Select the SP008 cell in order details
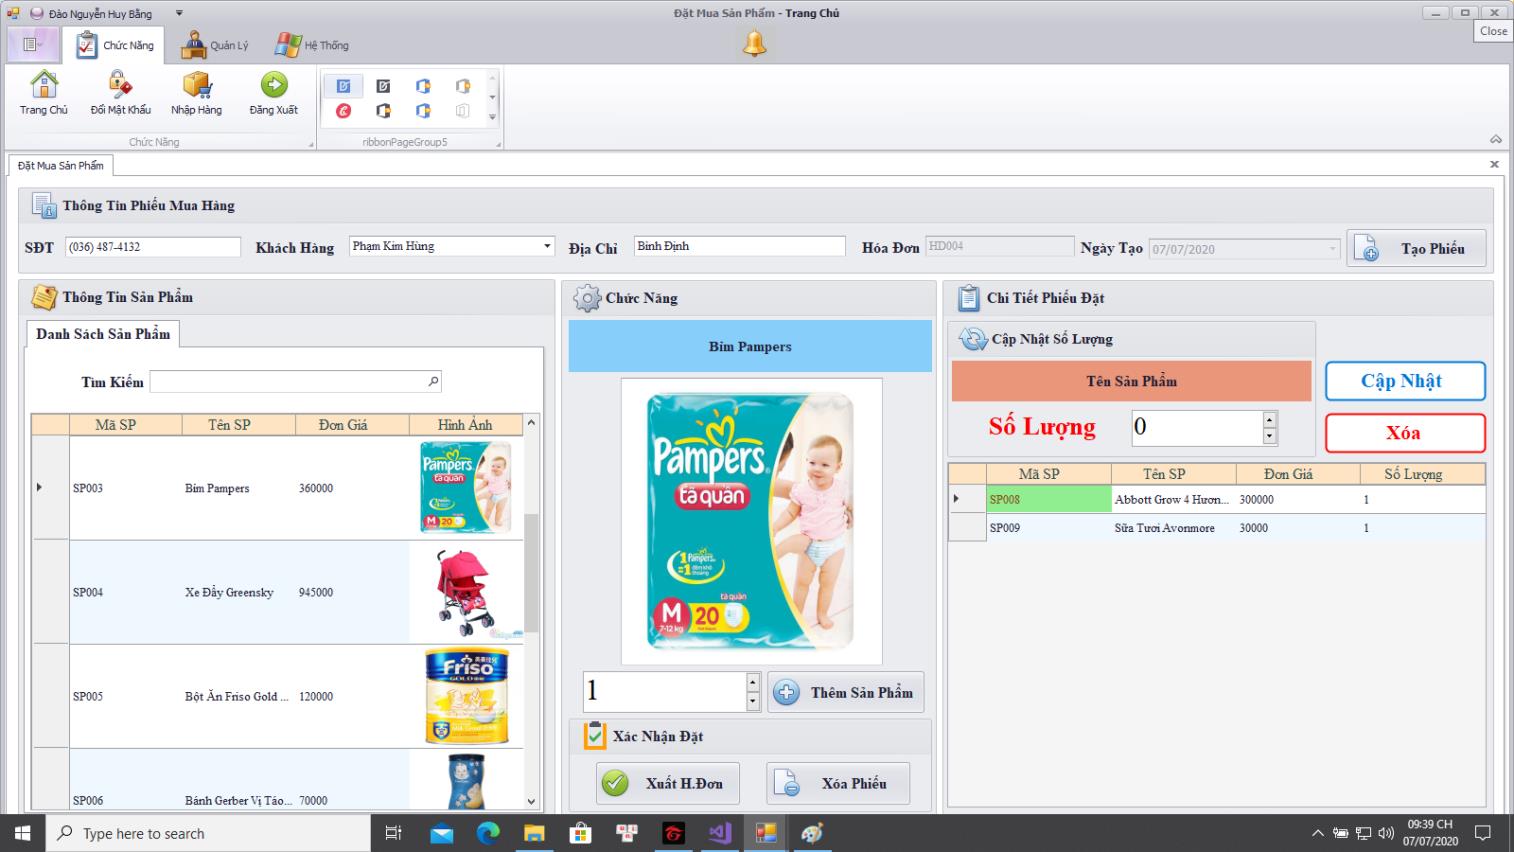This screenshot has height=852, width=1514. click(x=1049, y=499)
